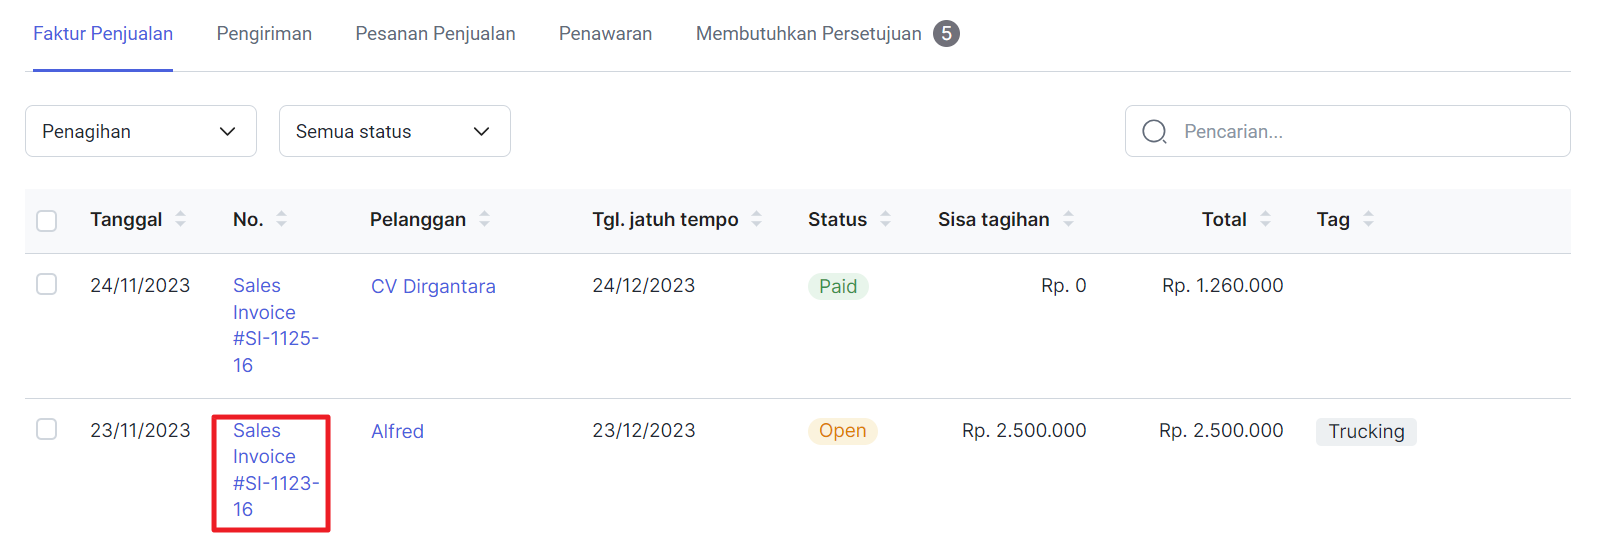Open Sales Invoice #SI-1123-16 link
Screen dimensions: 1602x538
point(269,470)
